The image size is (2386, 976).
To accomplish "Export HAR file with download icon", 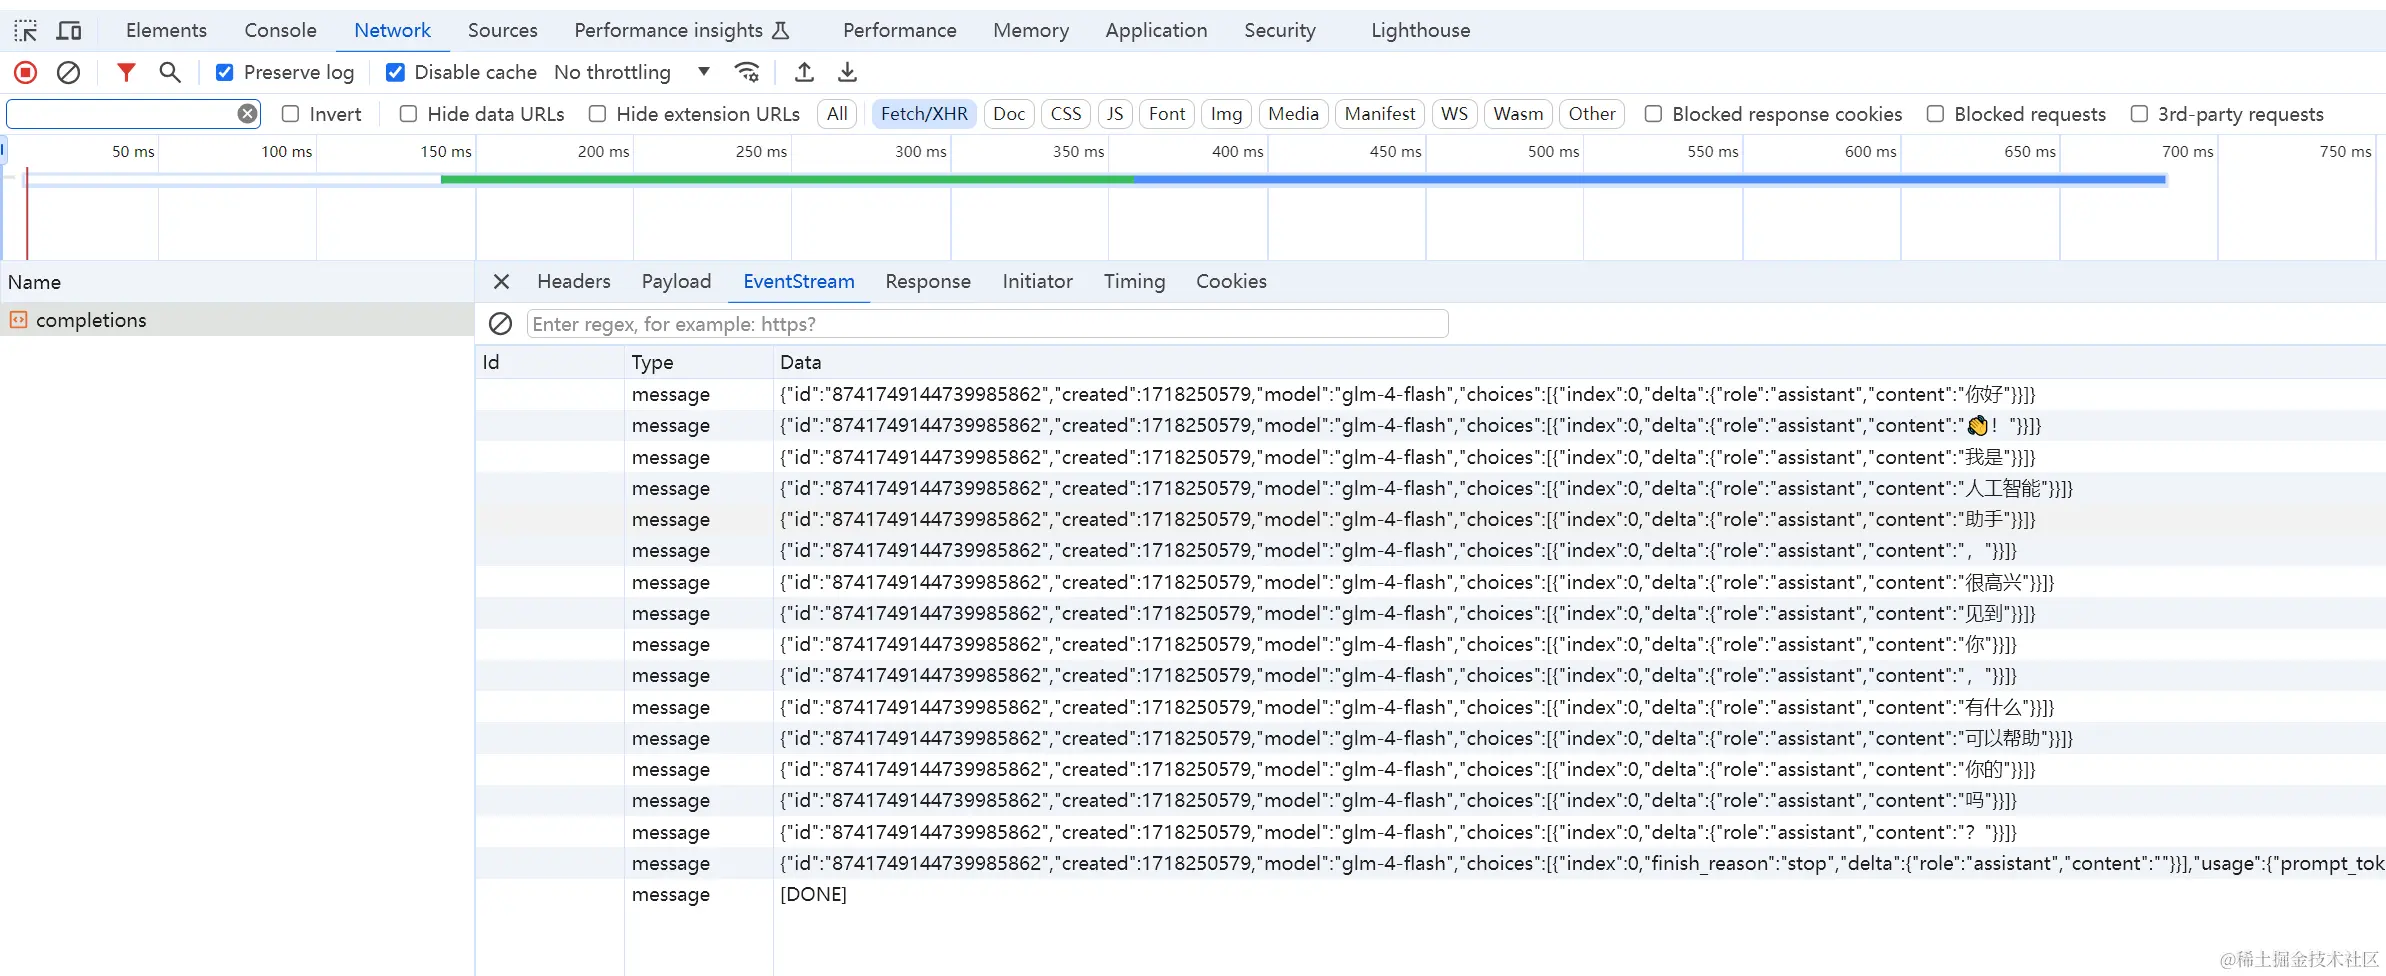I will pyautogui.click(x=847, y=72).
